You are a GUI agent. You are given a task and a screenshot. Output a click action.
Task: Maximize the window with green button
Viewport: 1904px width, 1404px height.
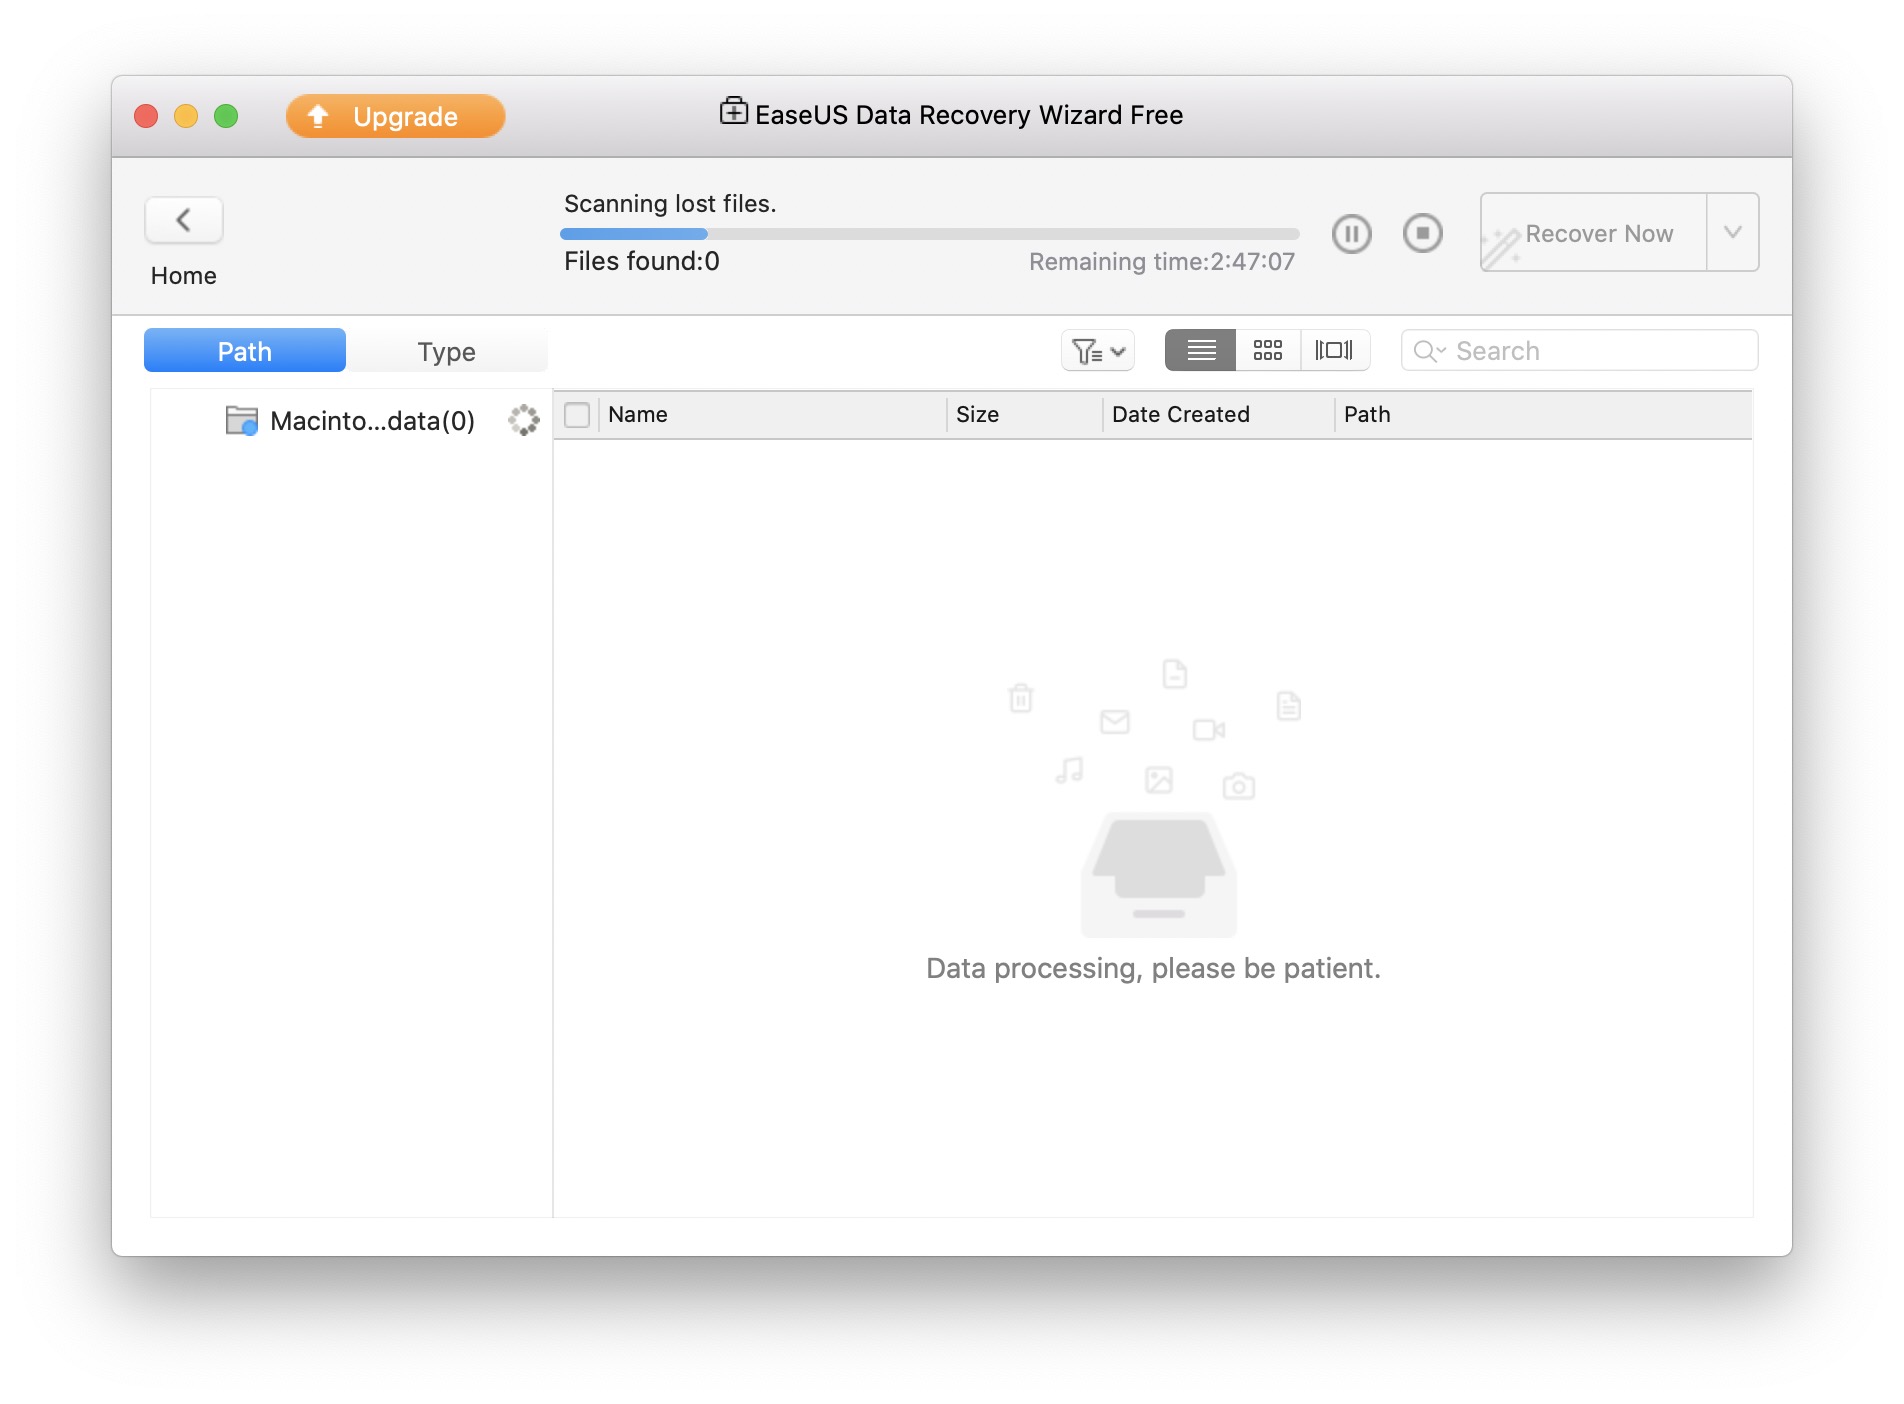(226, 116)
